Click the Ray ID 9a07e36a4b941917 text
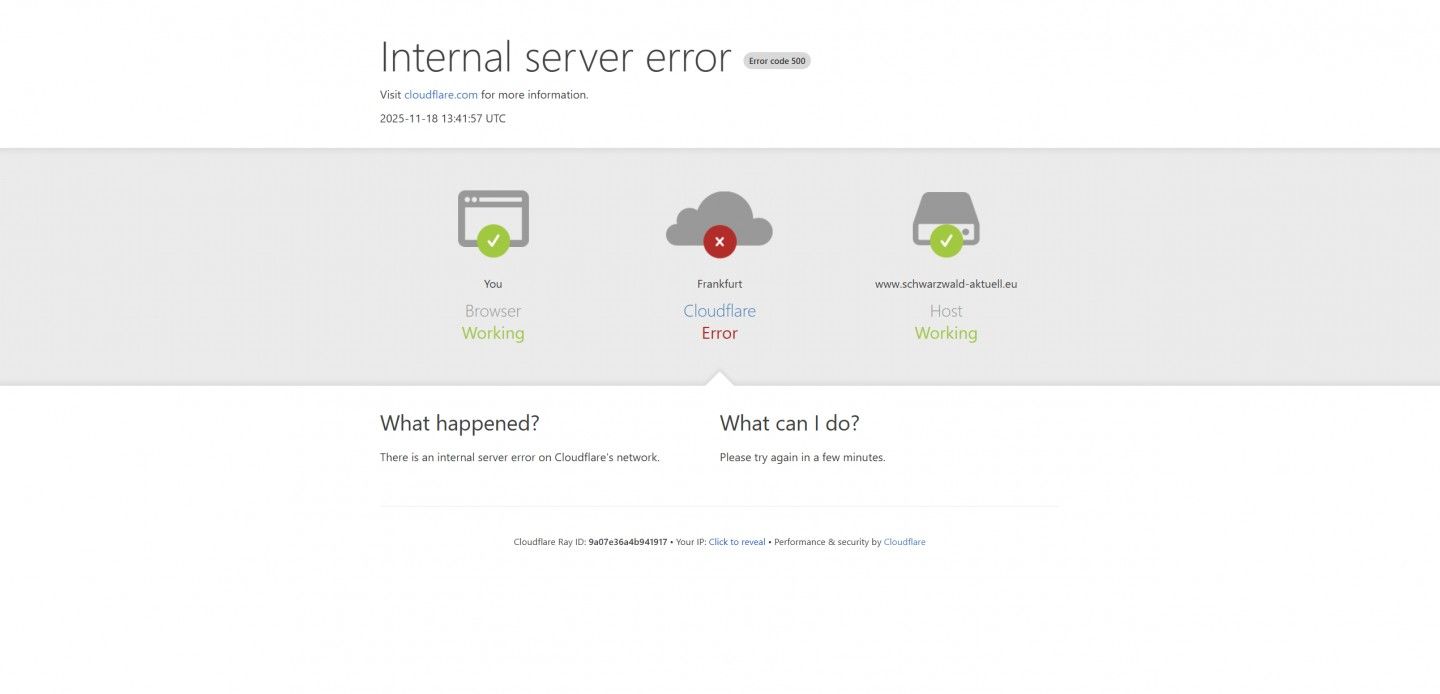Image resolution: width=1440 pixels, height=694 pixels. (628, 542)
